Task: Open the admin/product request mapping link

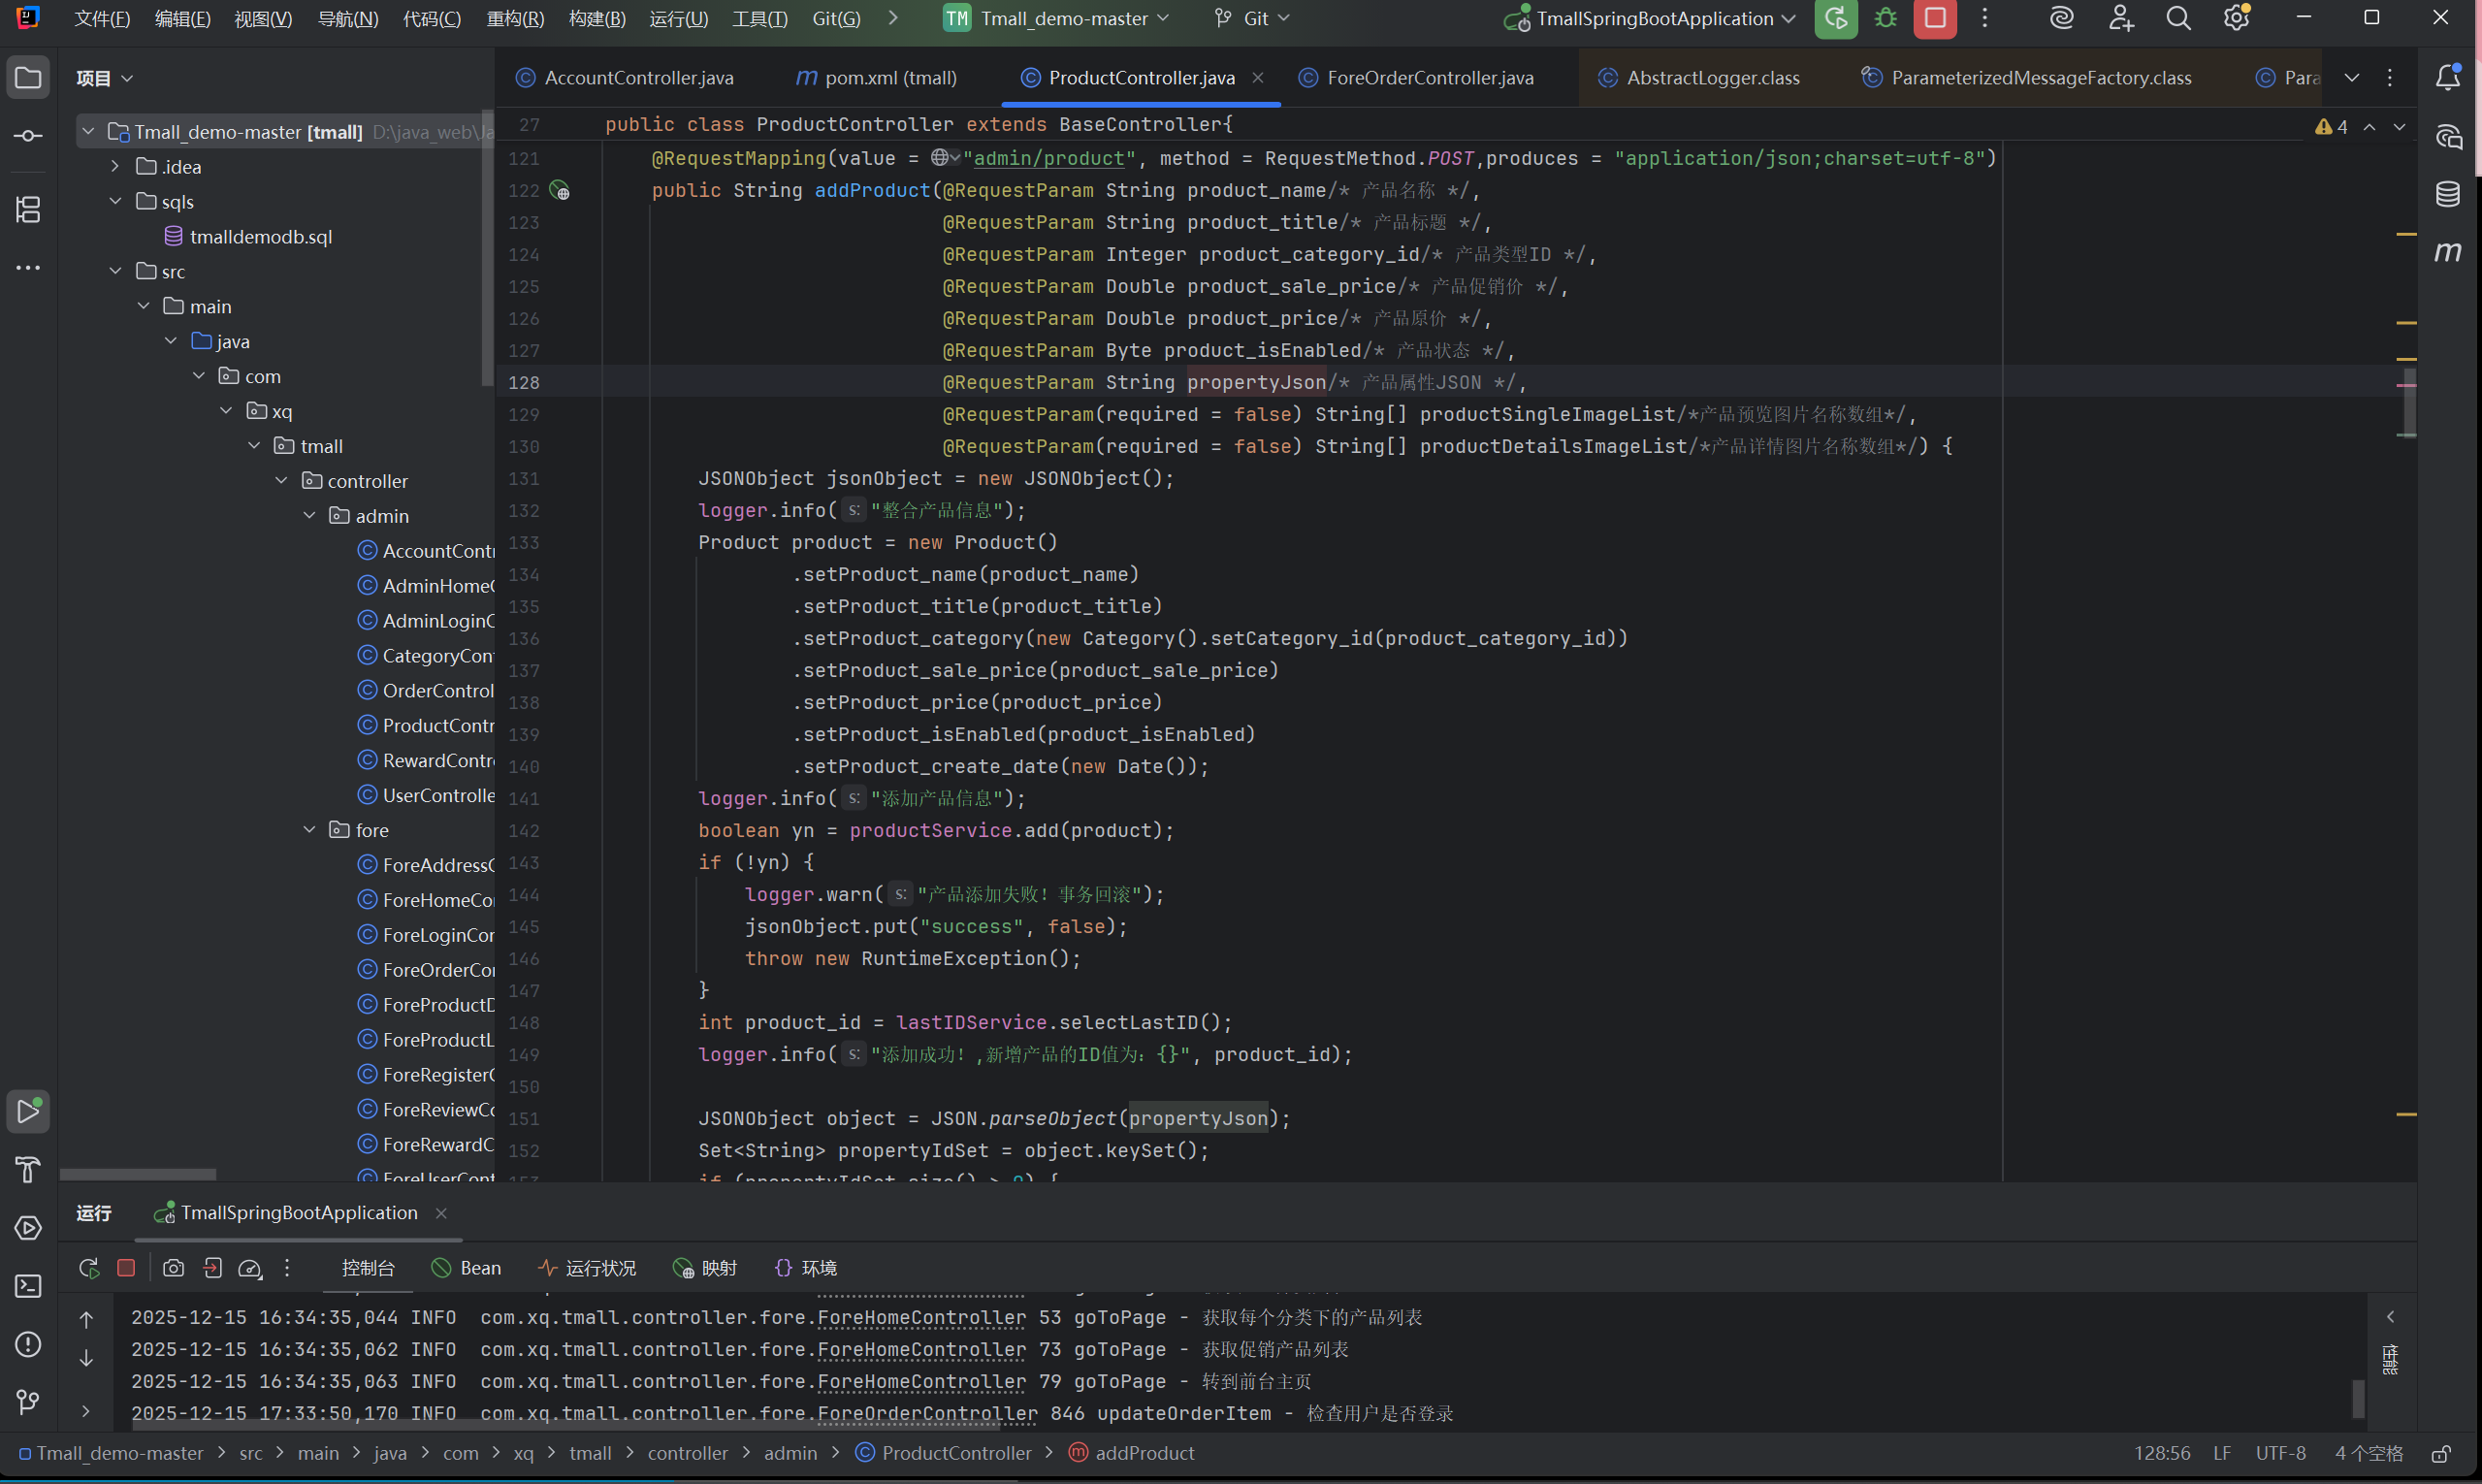Action: [1049, 158]
